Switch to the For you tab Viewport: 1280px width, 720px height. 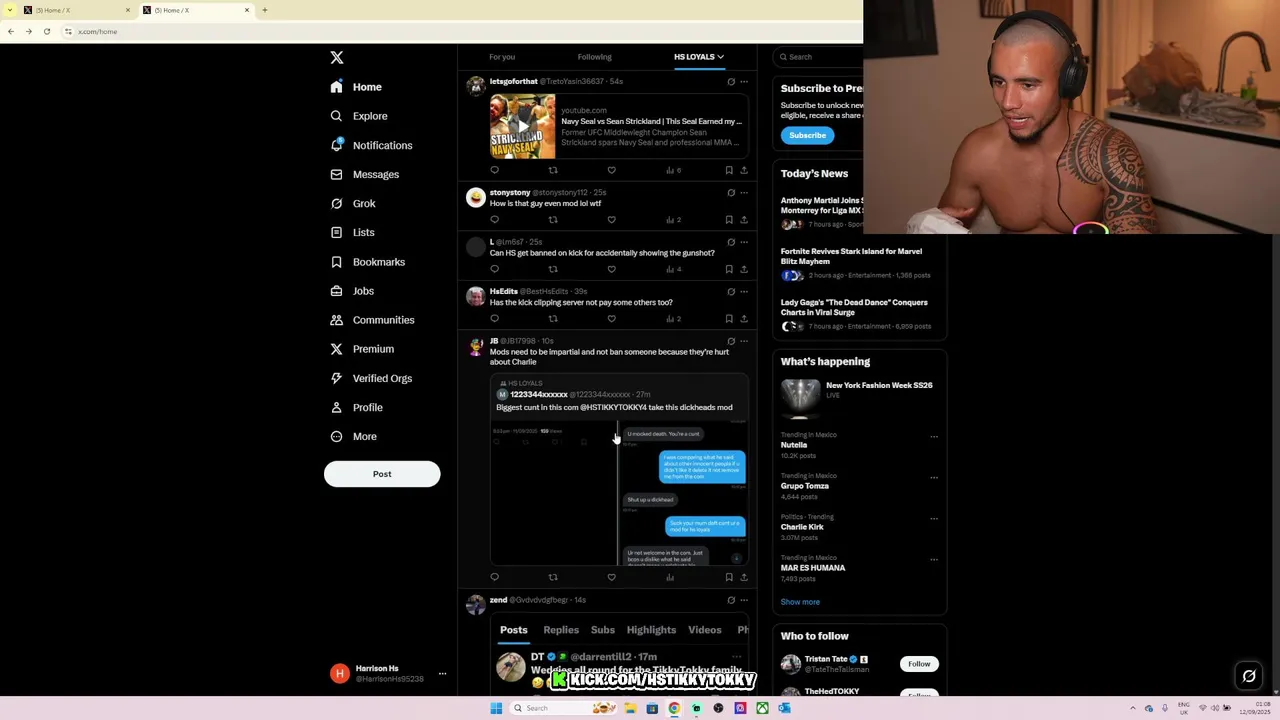[x=502, y=57]
